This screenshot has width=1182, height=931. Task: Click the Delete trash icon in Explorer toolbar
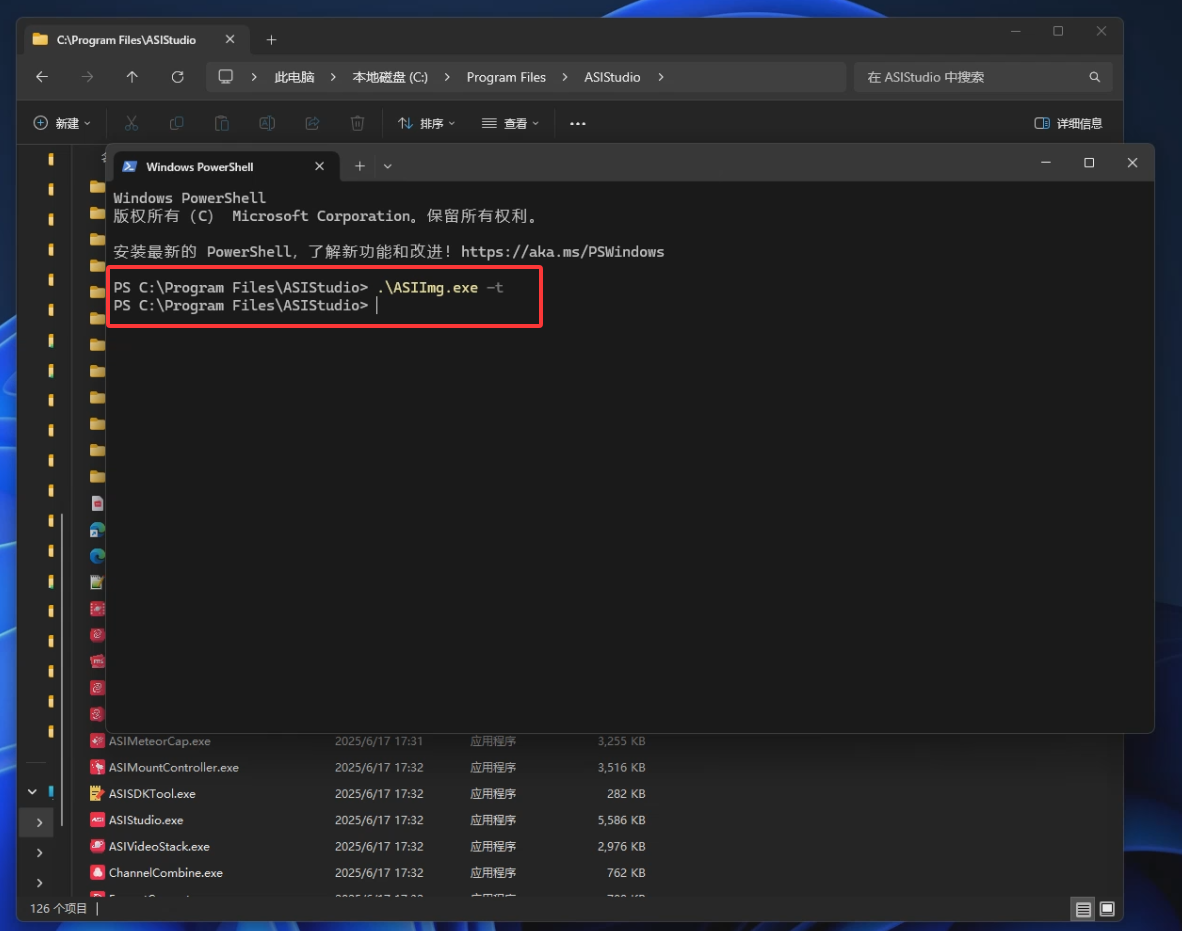[x=357, y=123]
